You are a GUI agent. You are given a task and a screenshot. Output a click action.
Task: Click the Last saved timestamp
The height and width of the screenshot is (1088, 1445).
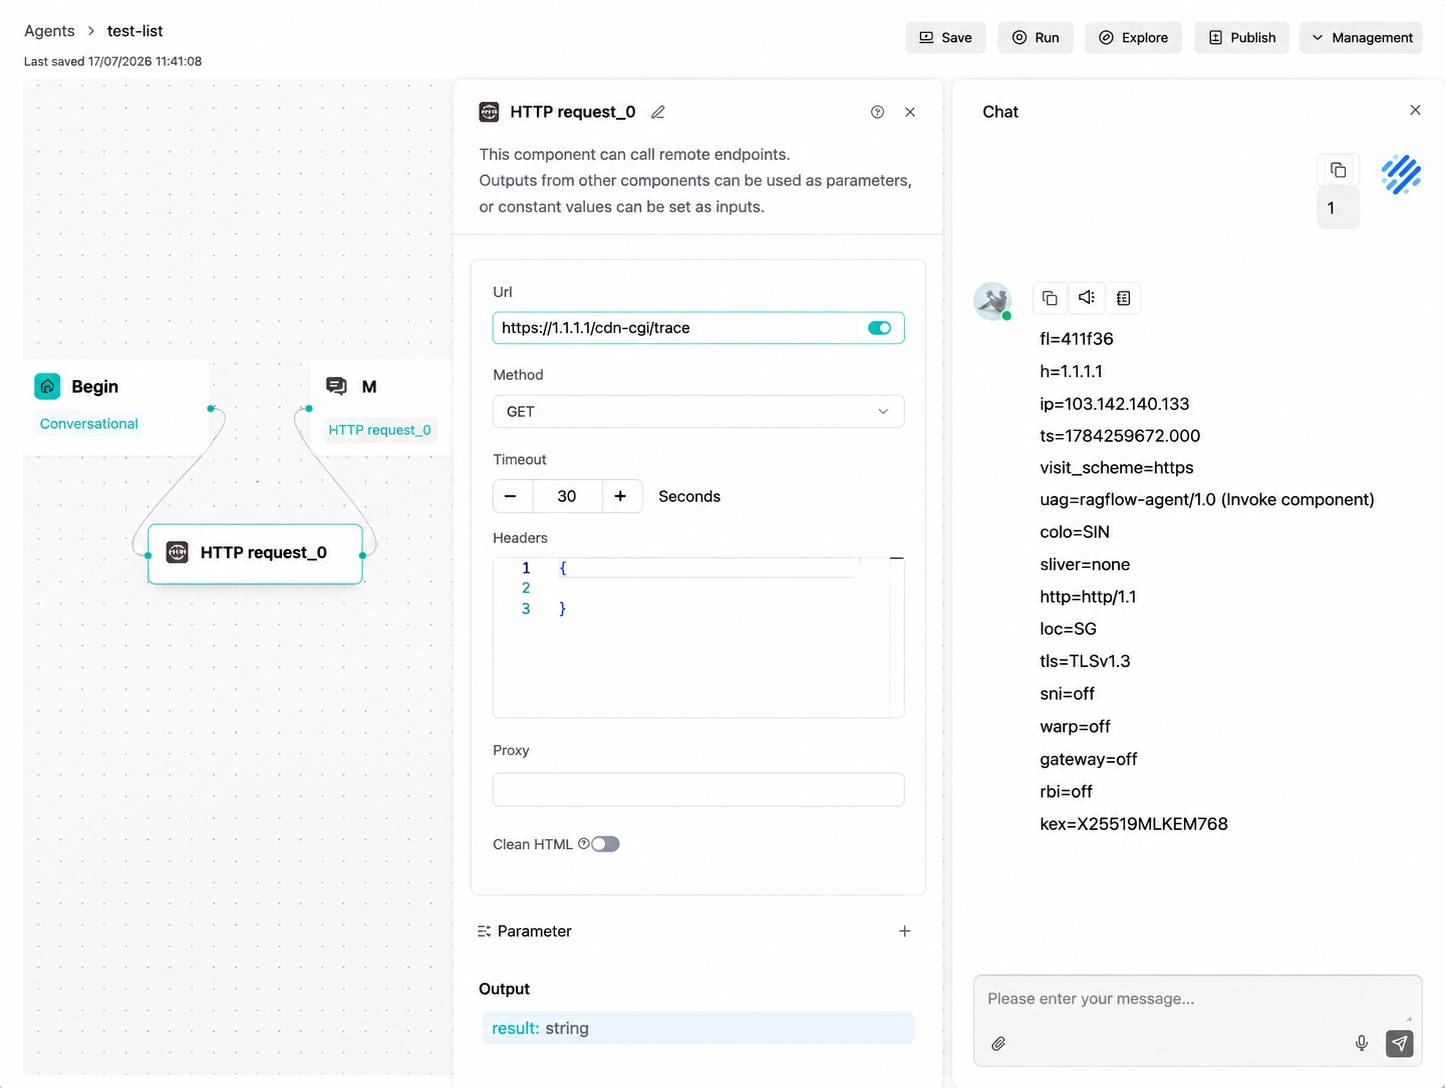[113, 61]
